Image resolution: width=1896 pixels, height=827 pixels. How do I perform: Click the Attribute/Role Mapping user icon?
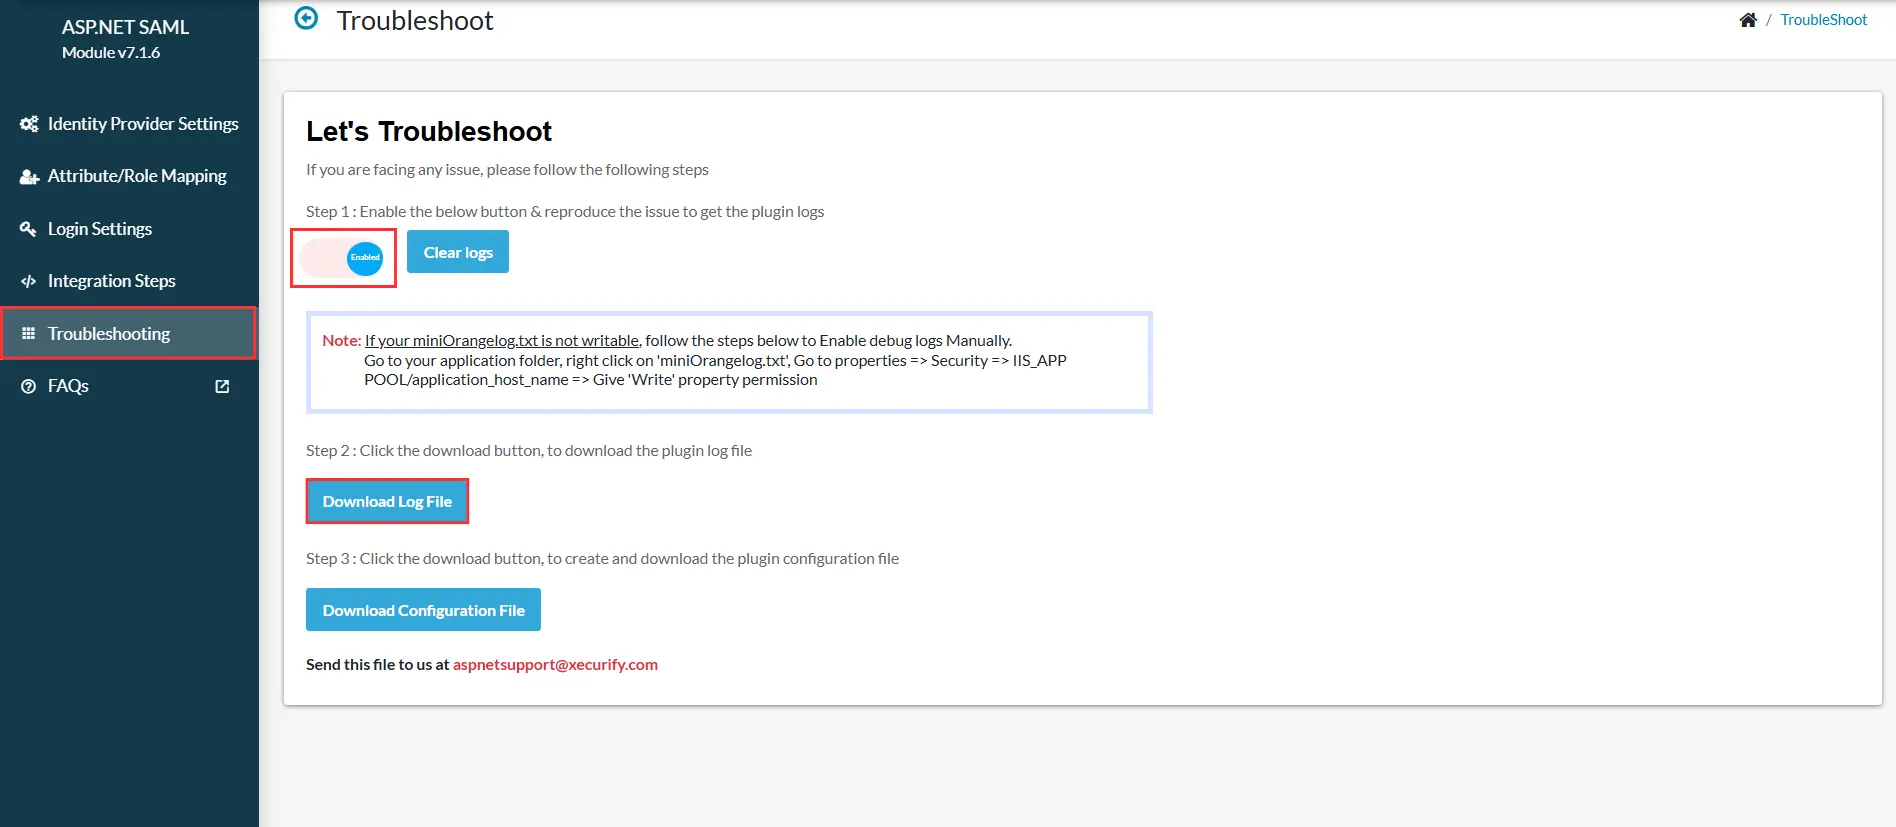[29, 177]
